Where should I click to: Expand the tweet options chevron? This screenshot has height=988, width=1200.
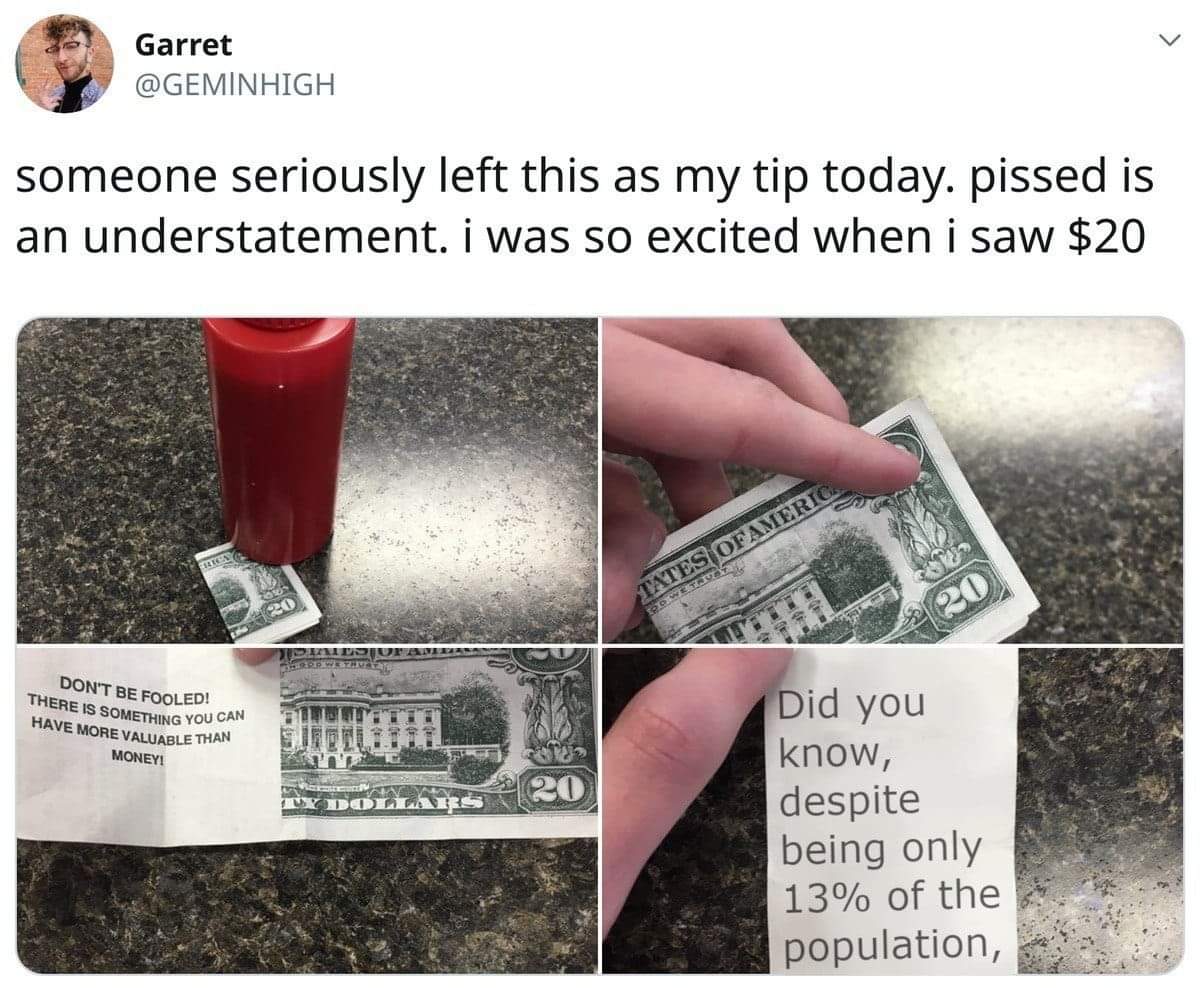coord(1164,42)
